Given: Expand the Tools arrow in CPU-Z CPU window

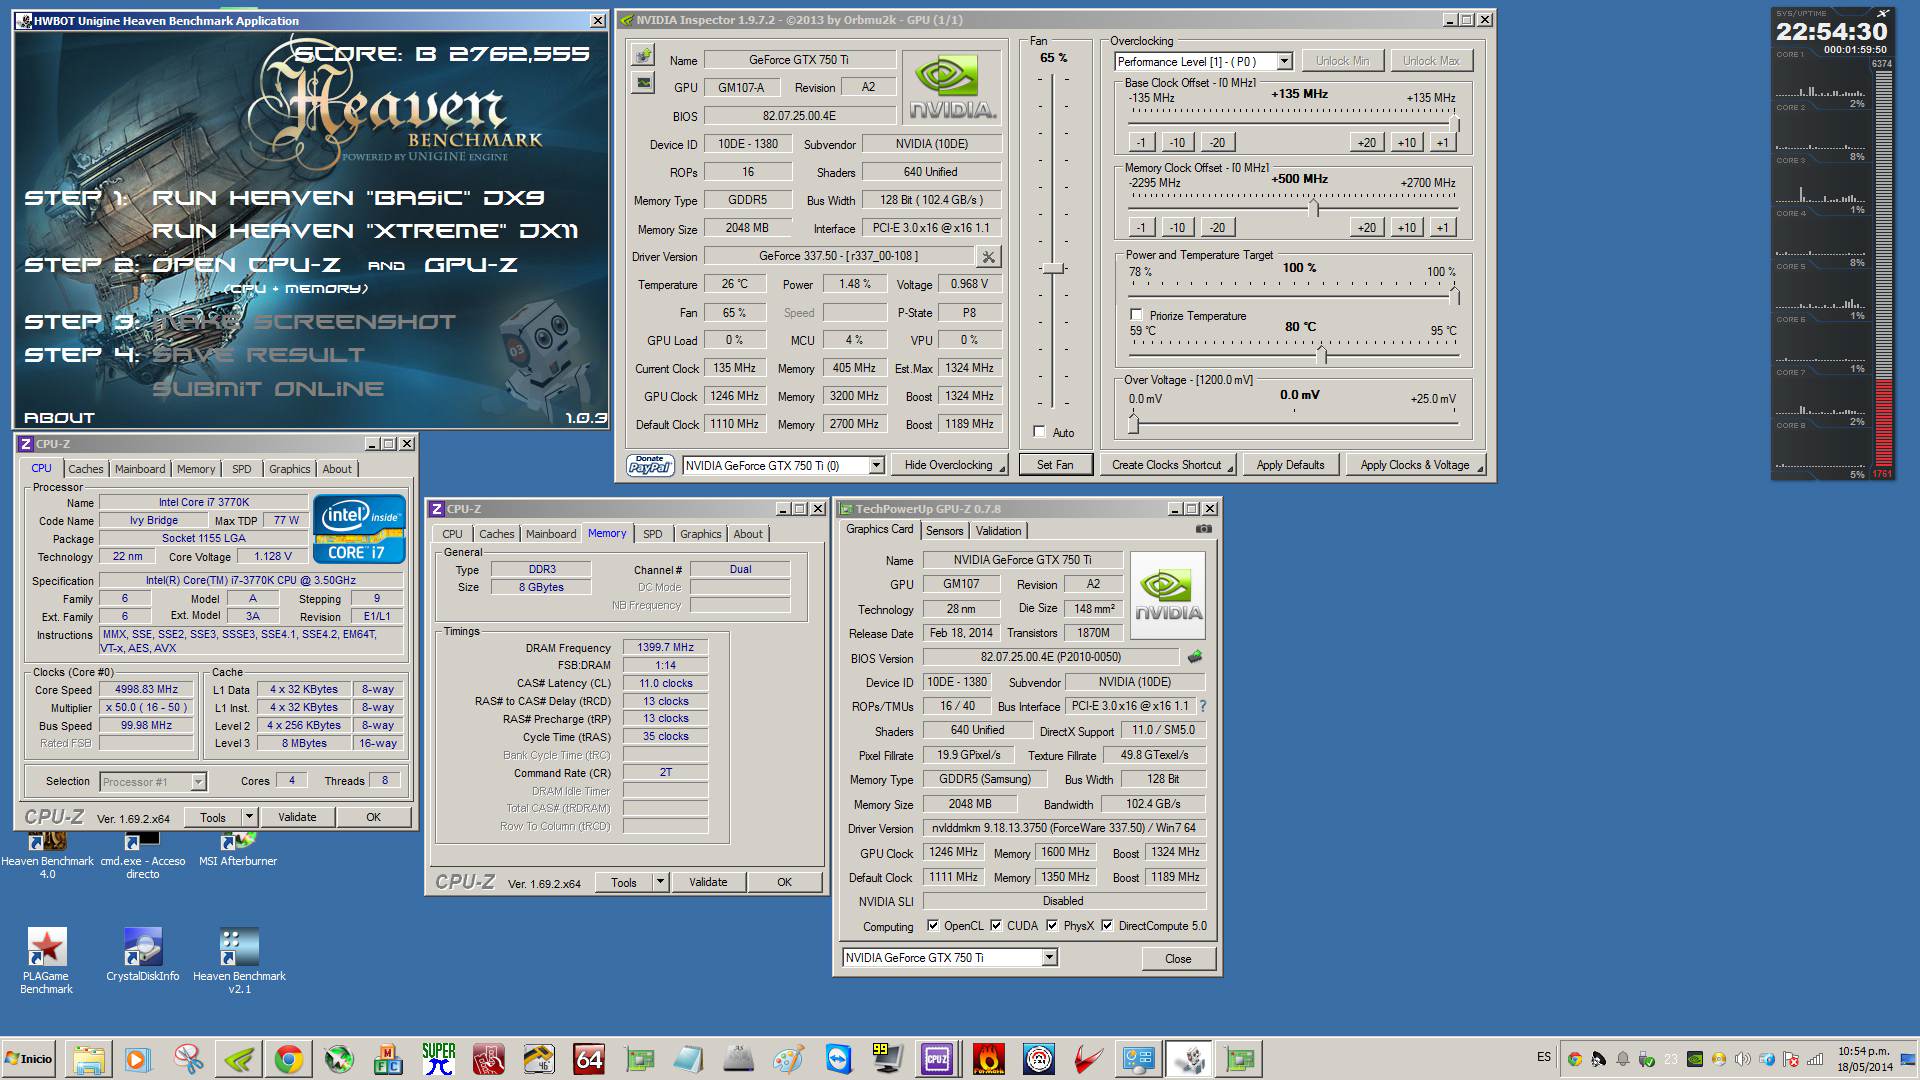Looking at the screenshot, I should pyautogui.click(x=249, y=817).
